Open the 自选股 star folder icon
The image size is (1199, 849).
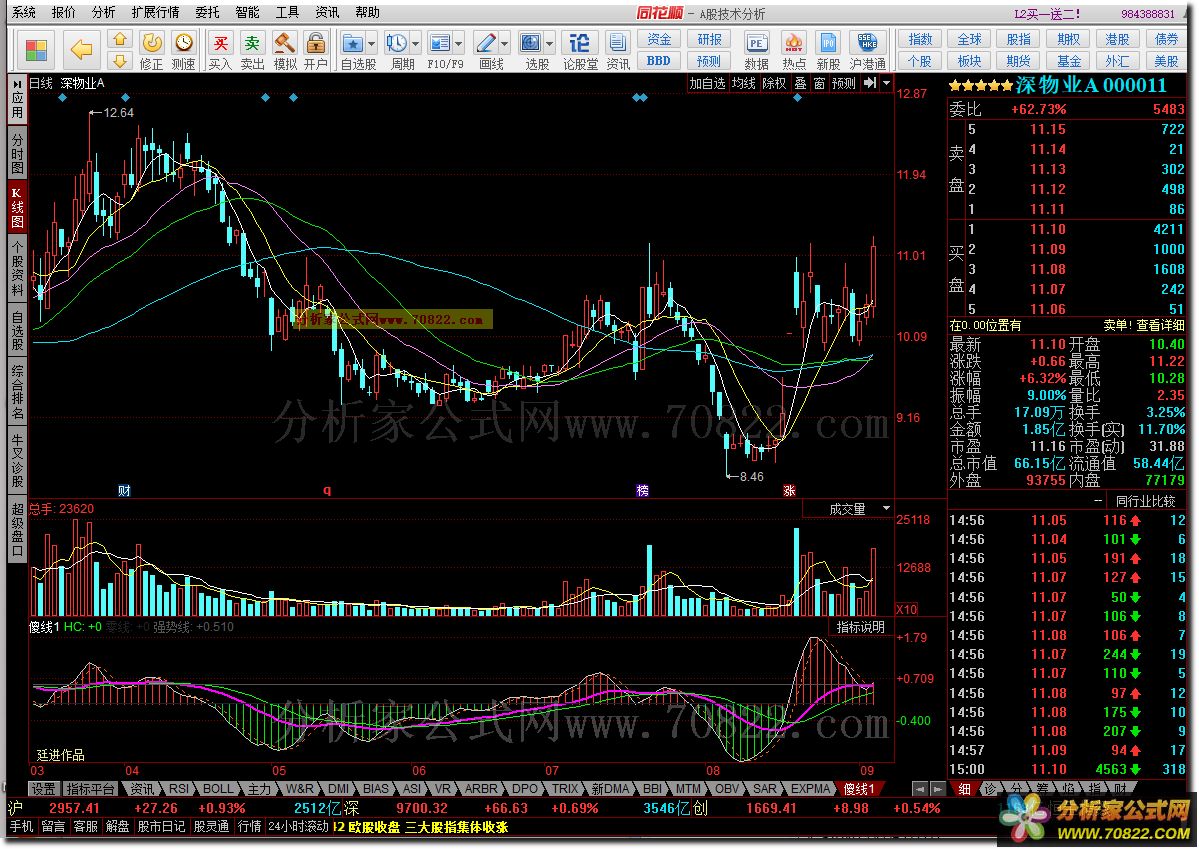pos(353,44)
